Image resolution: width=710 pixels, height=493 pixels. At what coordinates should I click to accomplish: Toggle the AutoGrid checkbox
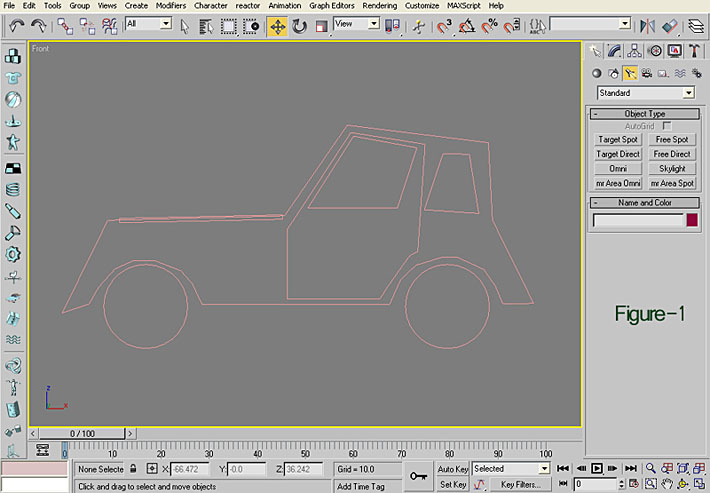point(667,127)
